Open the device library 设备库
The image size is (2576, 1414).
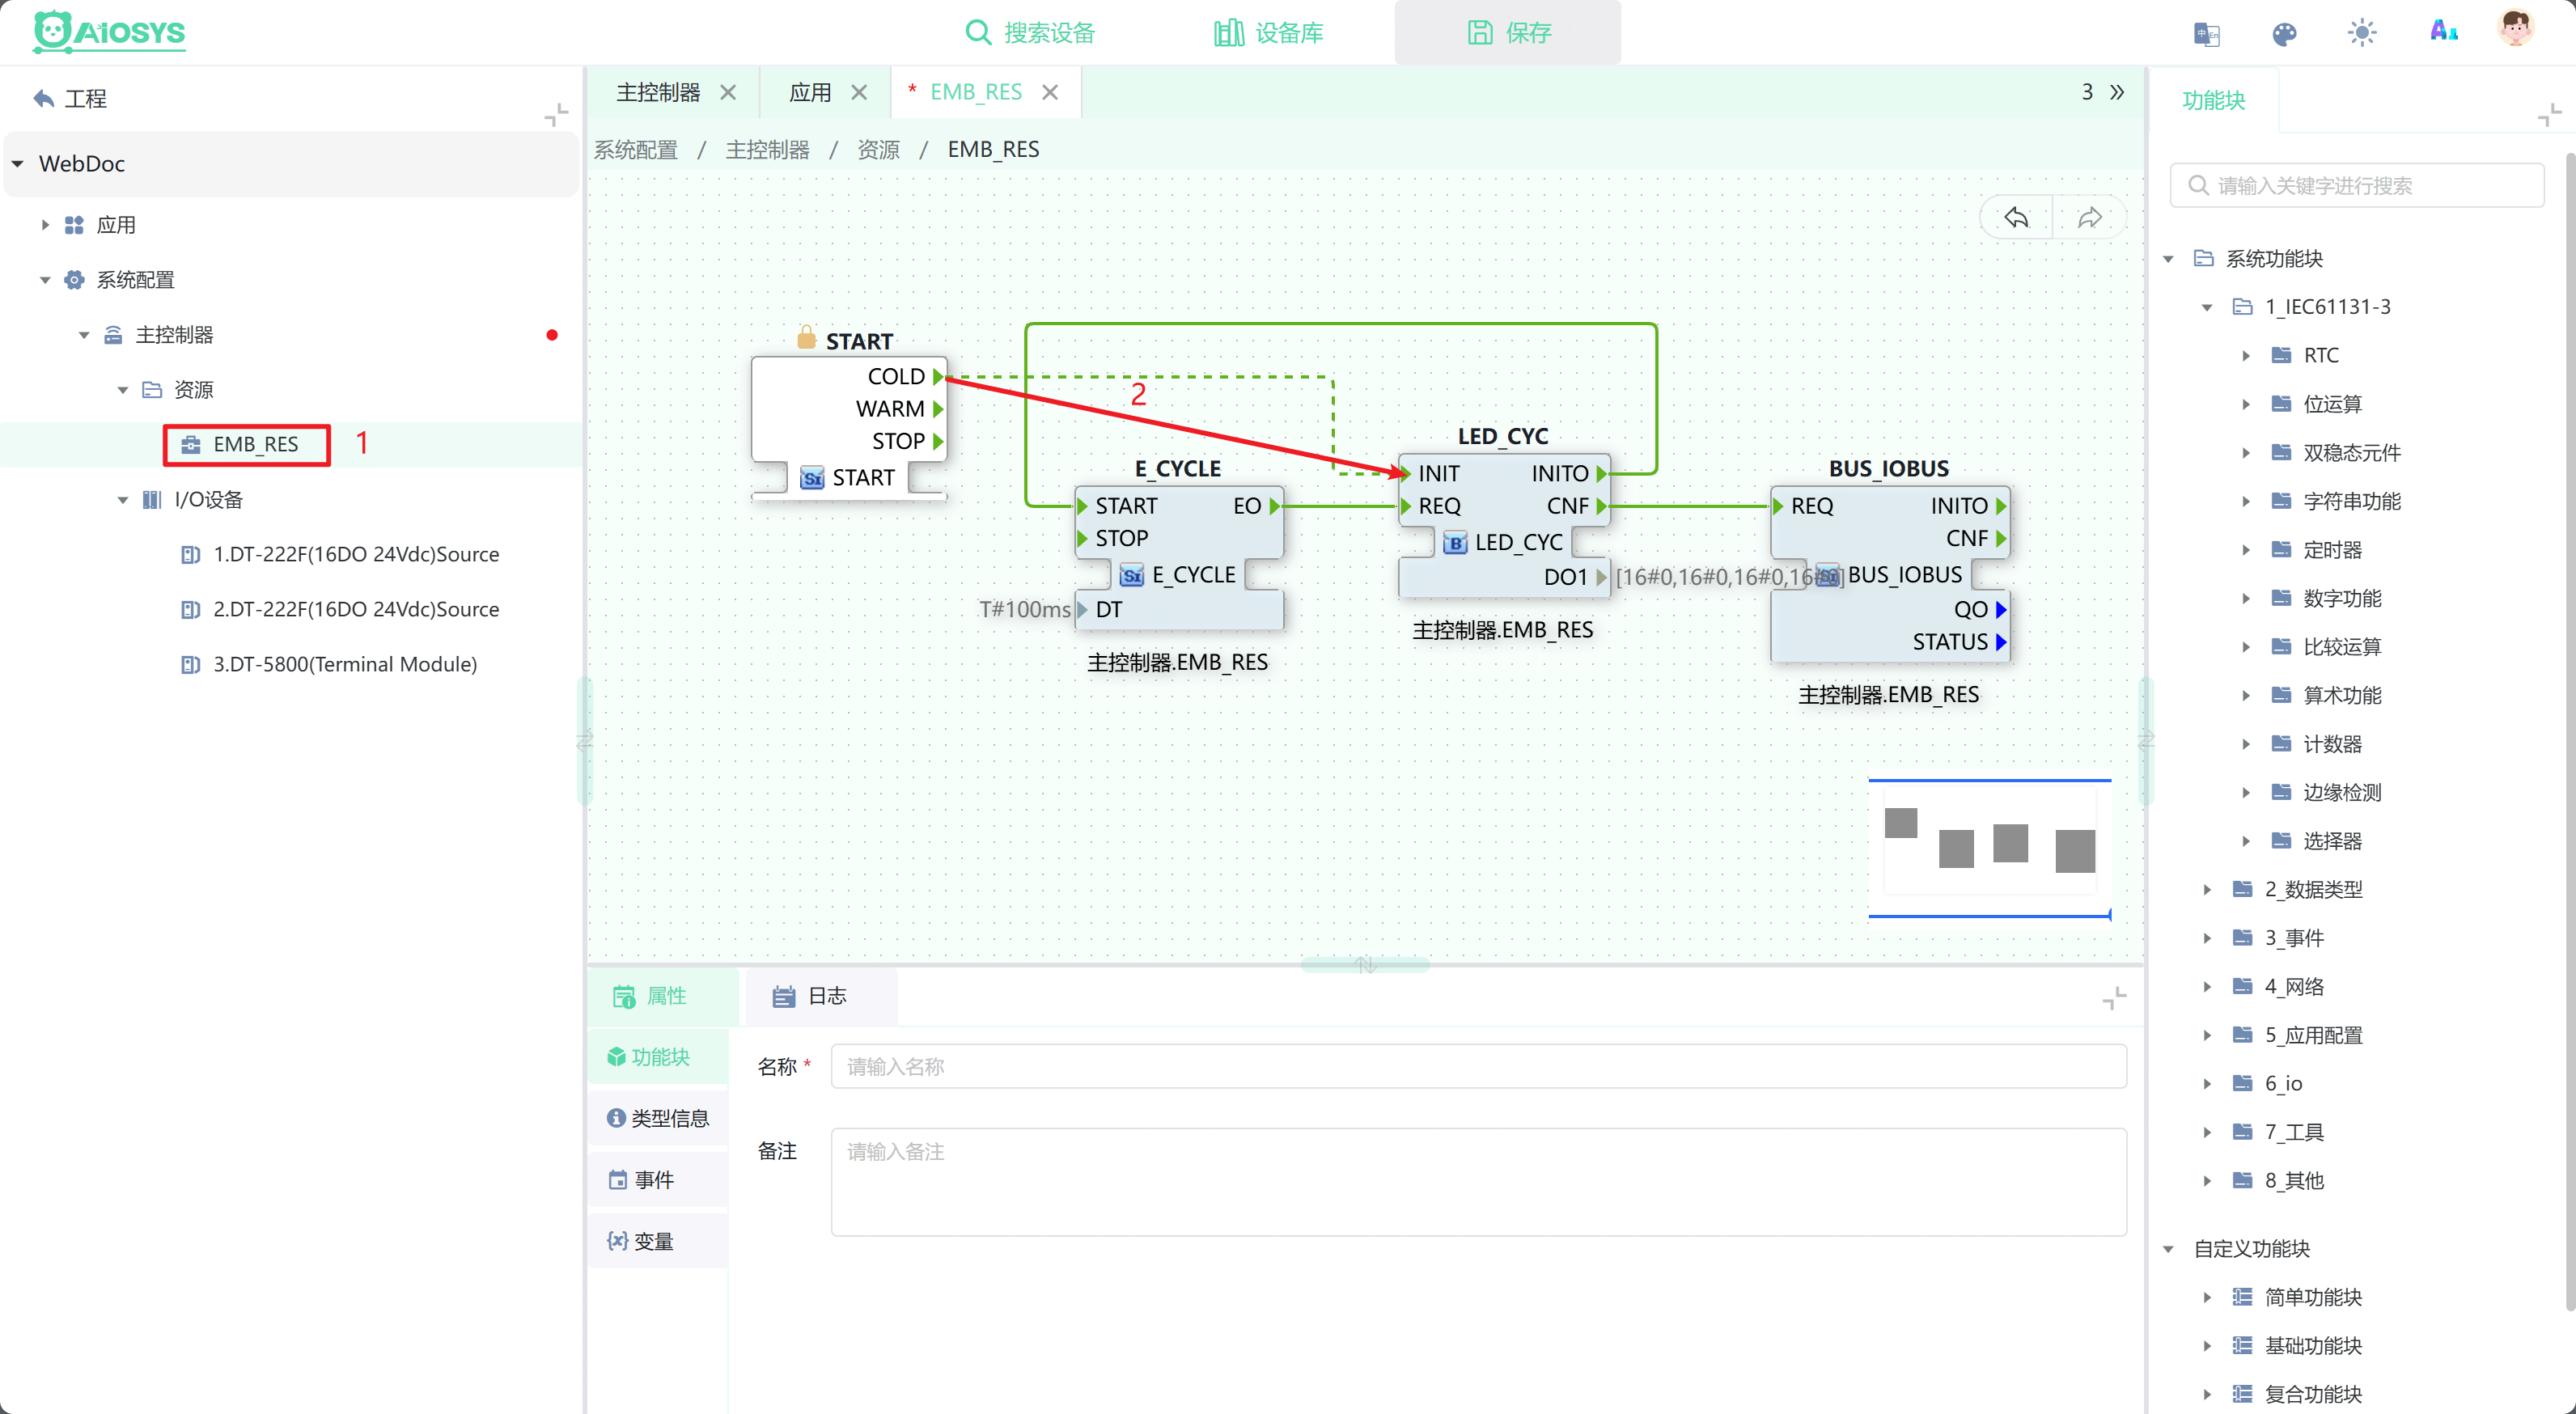pos(1268,33)
